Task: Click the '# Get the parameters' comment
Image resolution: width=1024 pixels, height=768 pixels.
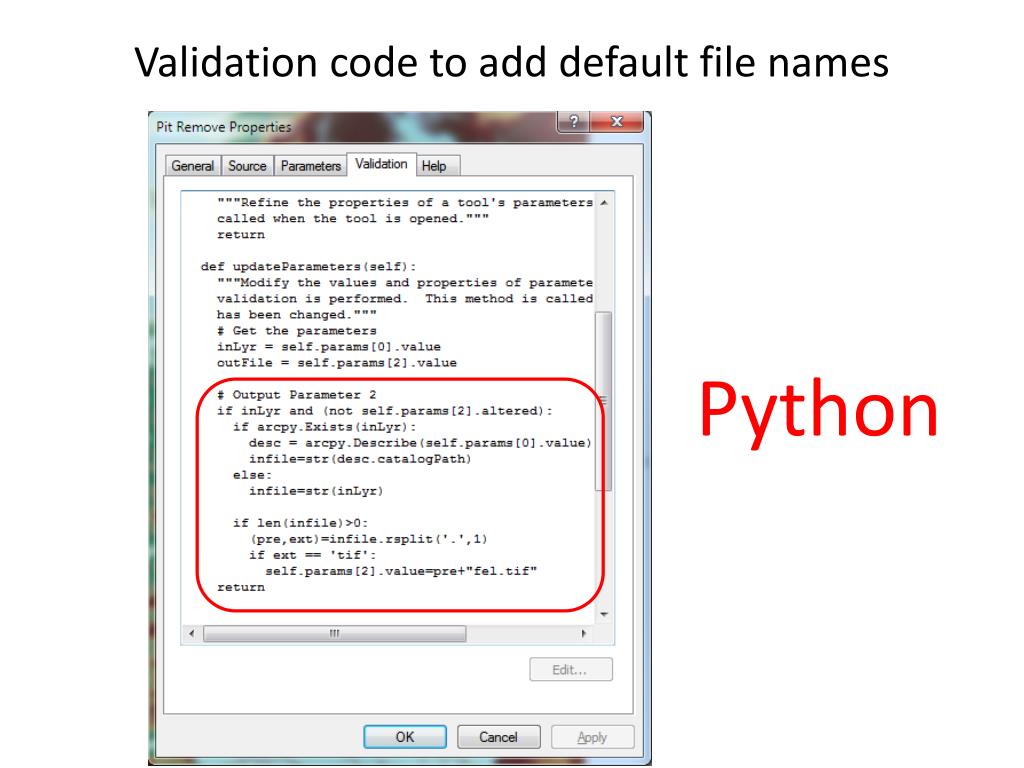Action: point(296,330)
